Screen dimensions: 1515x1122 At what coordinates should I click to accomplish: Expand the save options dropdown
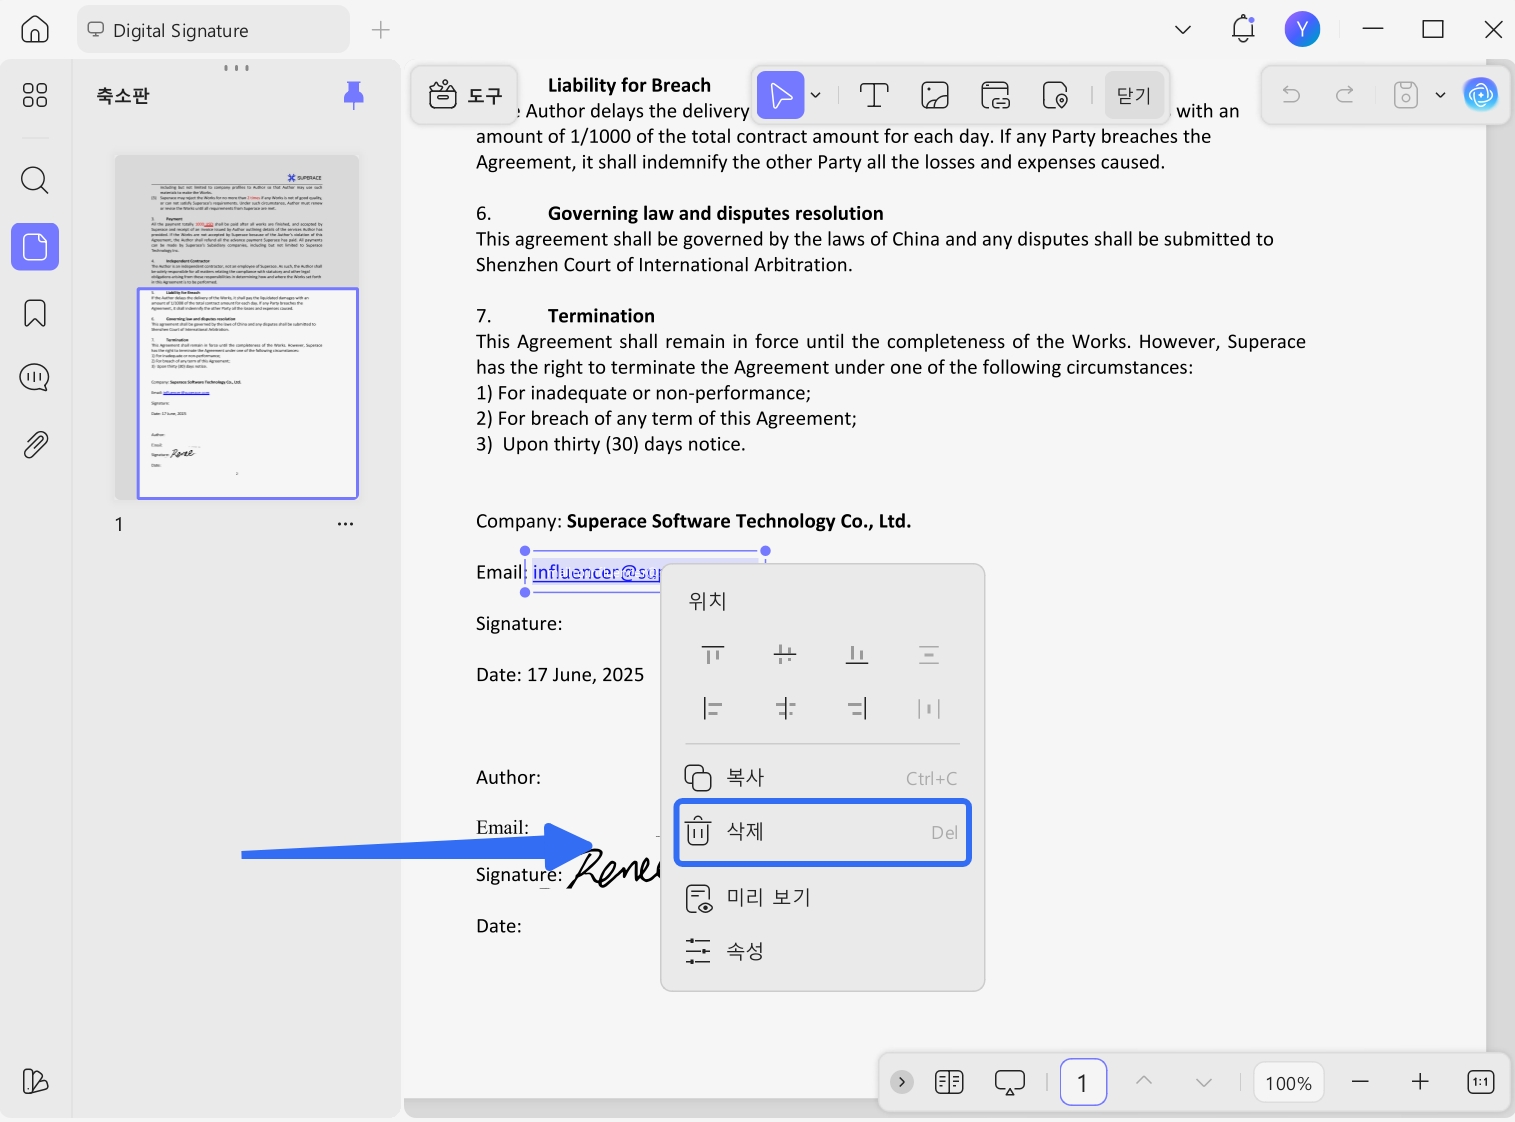pyautogui.click(x=1440, y=95)
